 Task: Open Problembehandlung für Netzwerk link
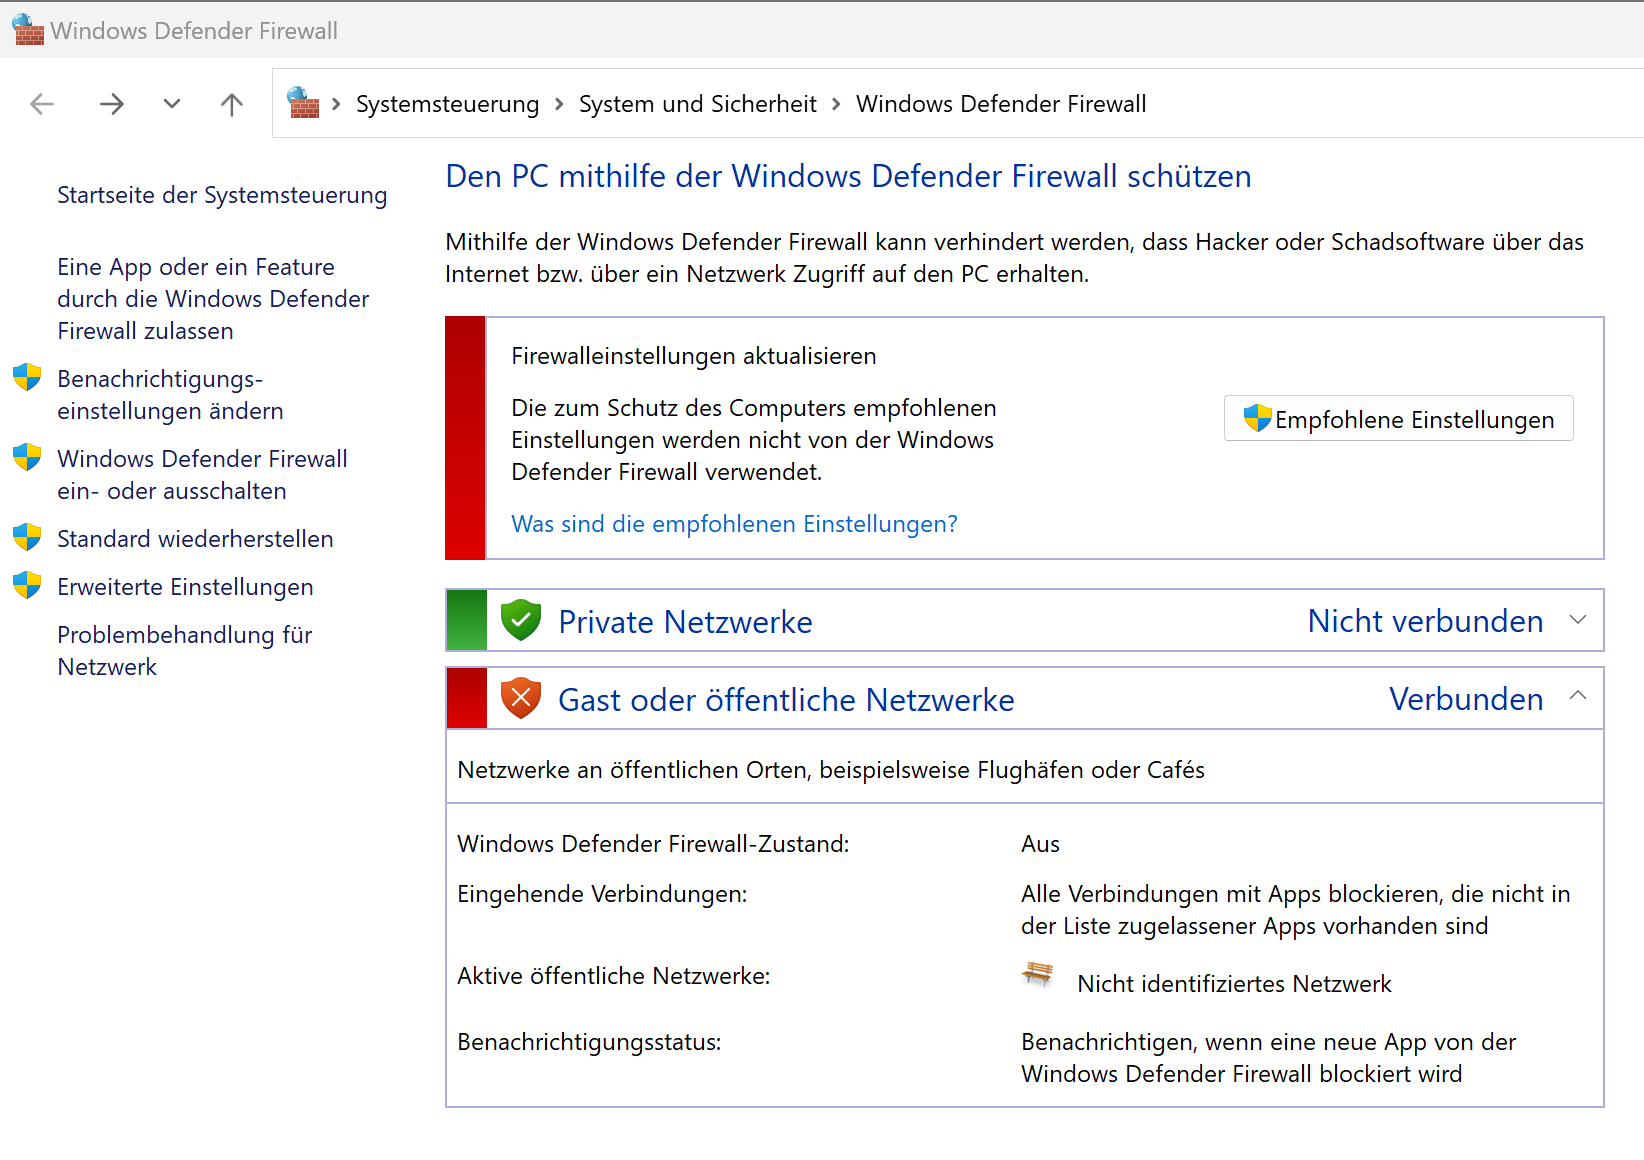184,651
